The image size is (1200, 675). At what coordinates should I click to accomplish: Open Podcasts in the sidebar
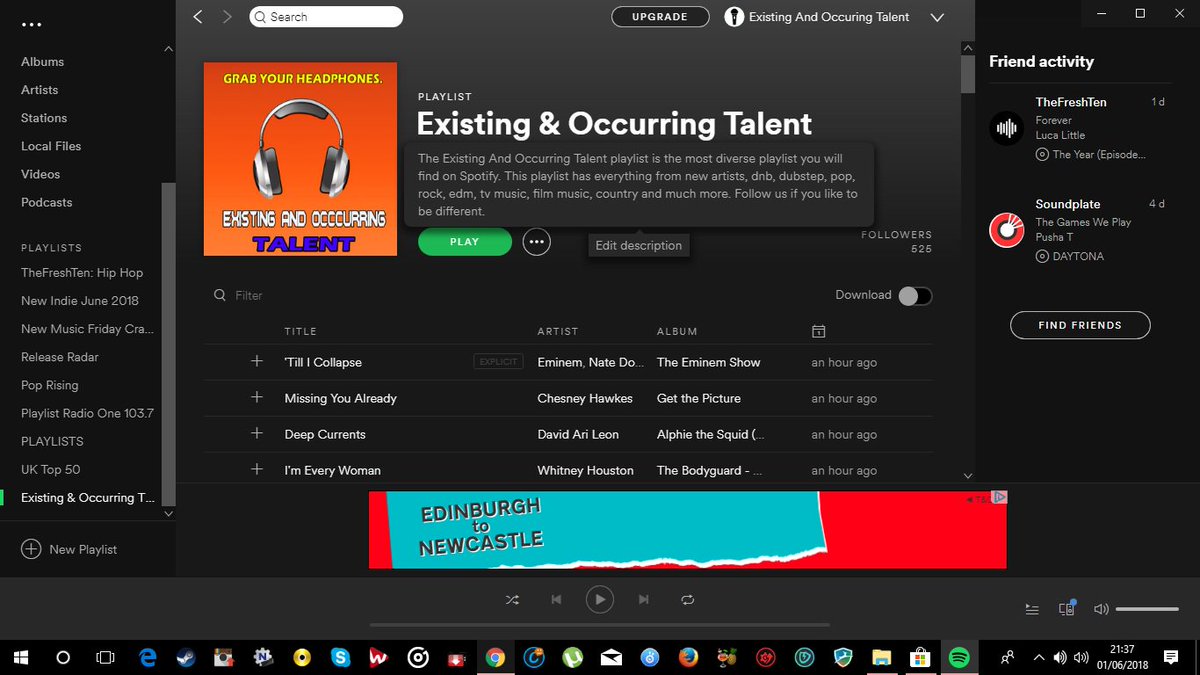point(47,202)
